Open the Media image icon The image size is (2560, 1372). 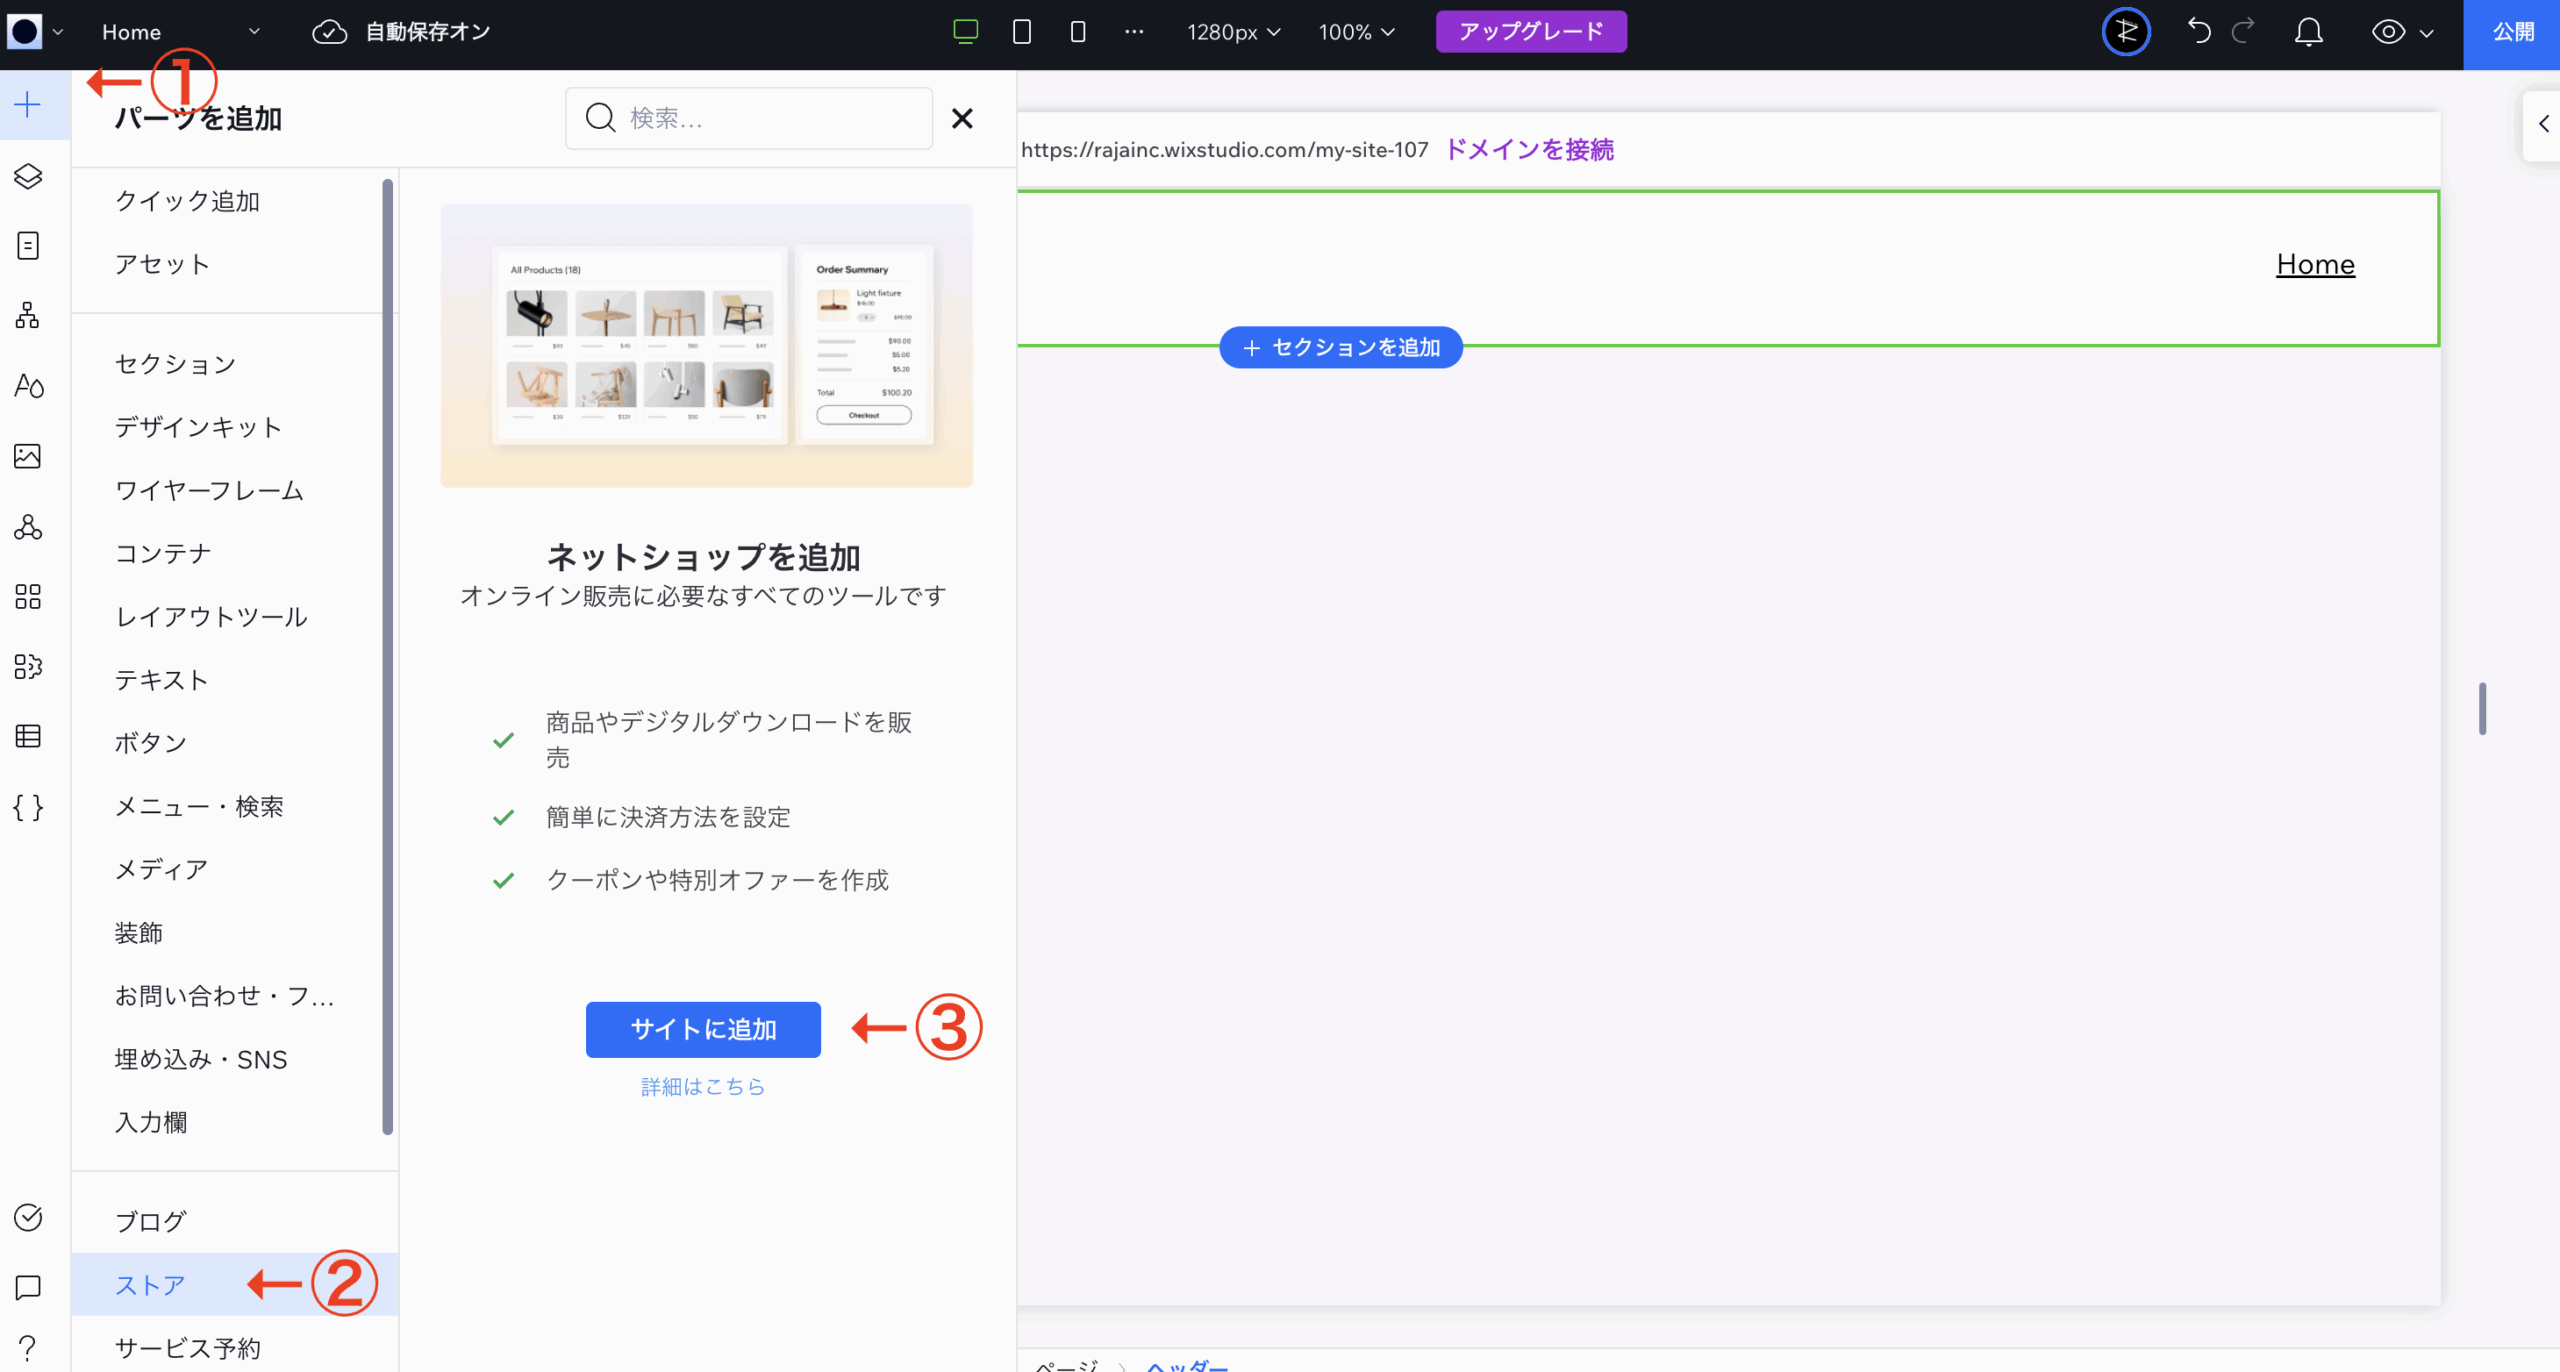click(x=28, y=456)
